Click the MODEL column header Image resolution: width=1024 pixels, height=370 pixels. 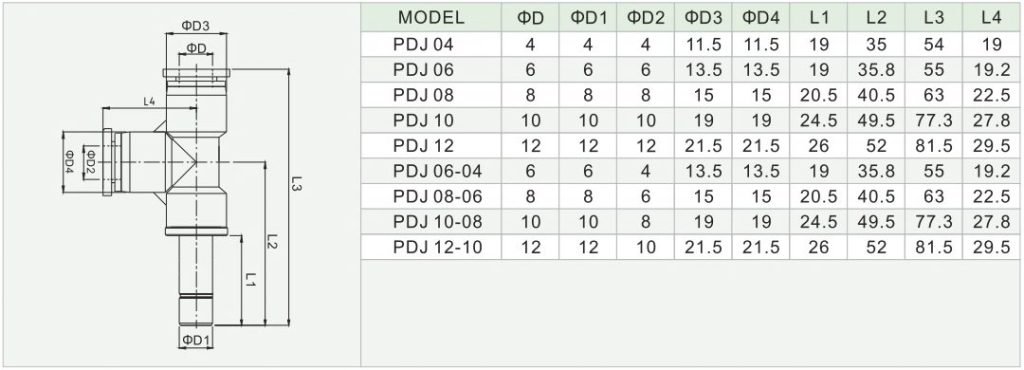click(x=431, y=18)
